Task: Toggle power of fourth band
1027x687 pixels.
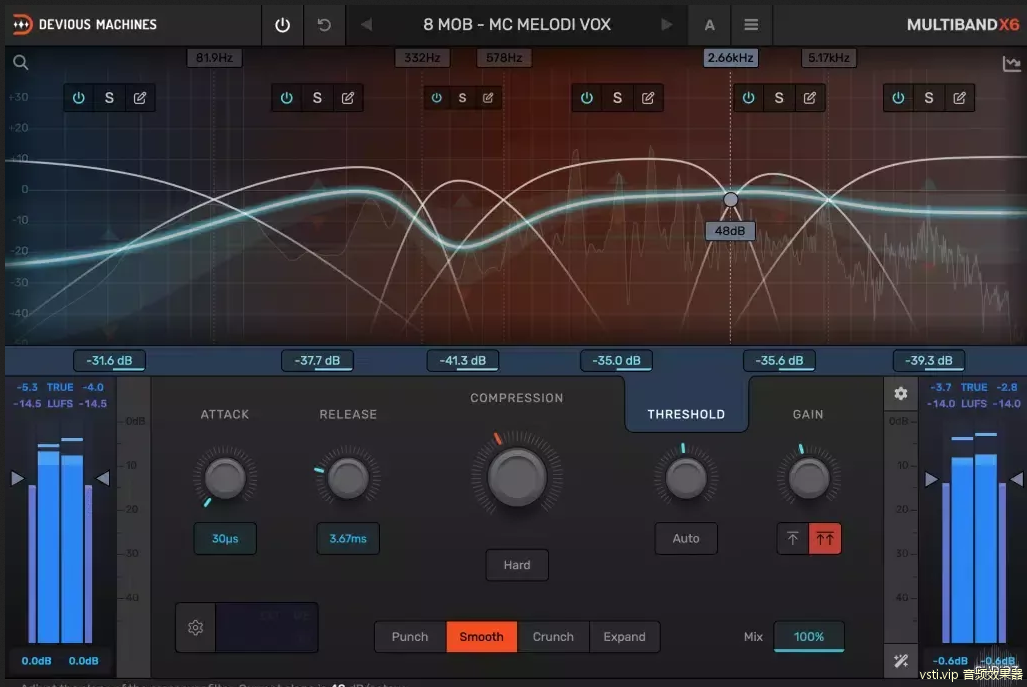Action: [587, 98]
